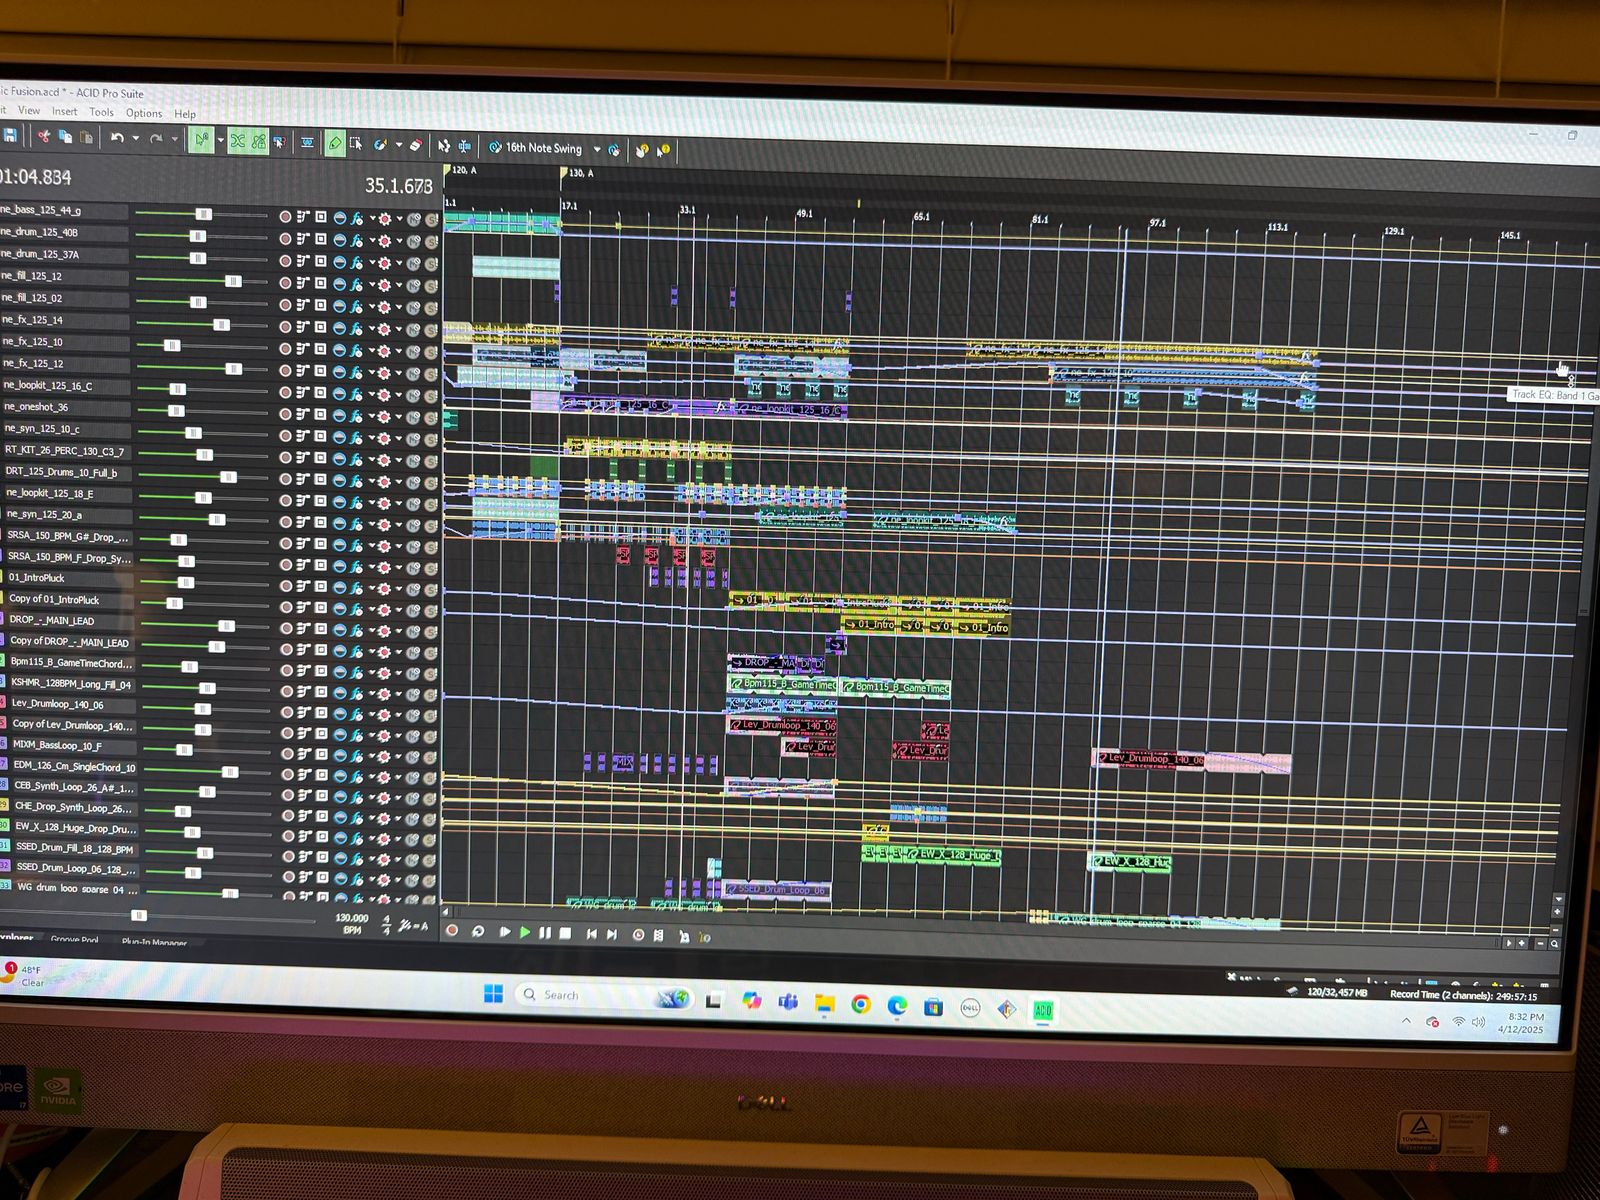The height and width of the screenshot is (1200, 1600).
Task: Click the volume slider handle of ne_oneshot_36
Action: (176, 410)
